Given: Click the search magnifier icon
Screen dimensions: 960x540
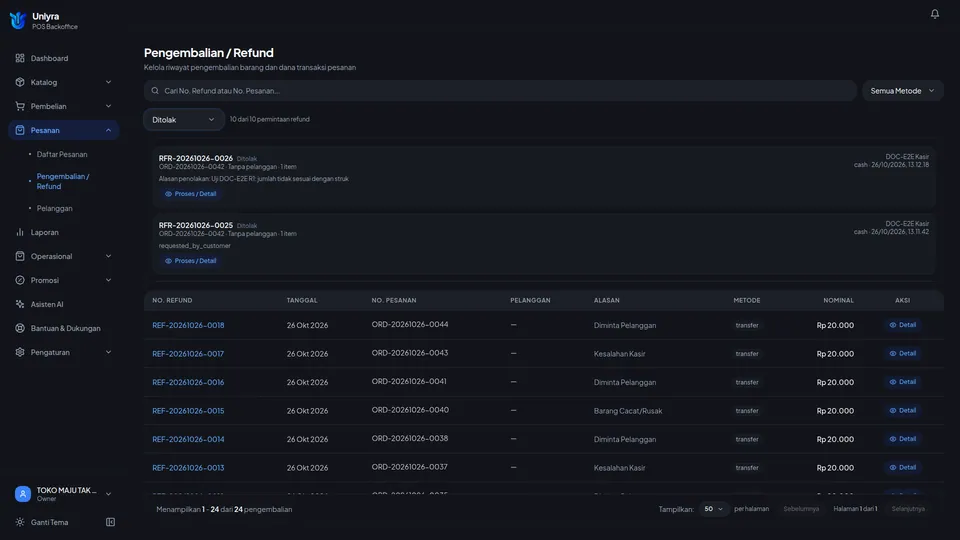Looking at the screenshot, I should click(155, 91).
